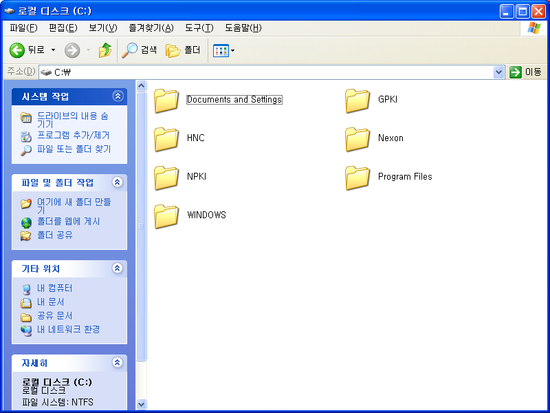Expand the address bar dropdown
Image resolution: width=550 pixels, height=413 pixels.
point(499,72)
